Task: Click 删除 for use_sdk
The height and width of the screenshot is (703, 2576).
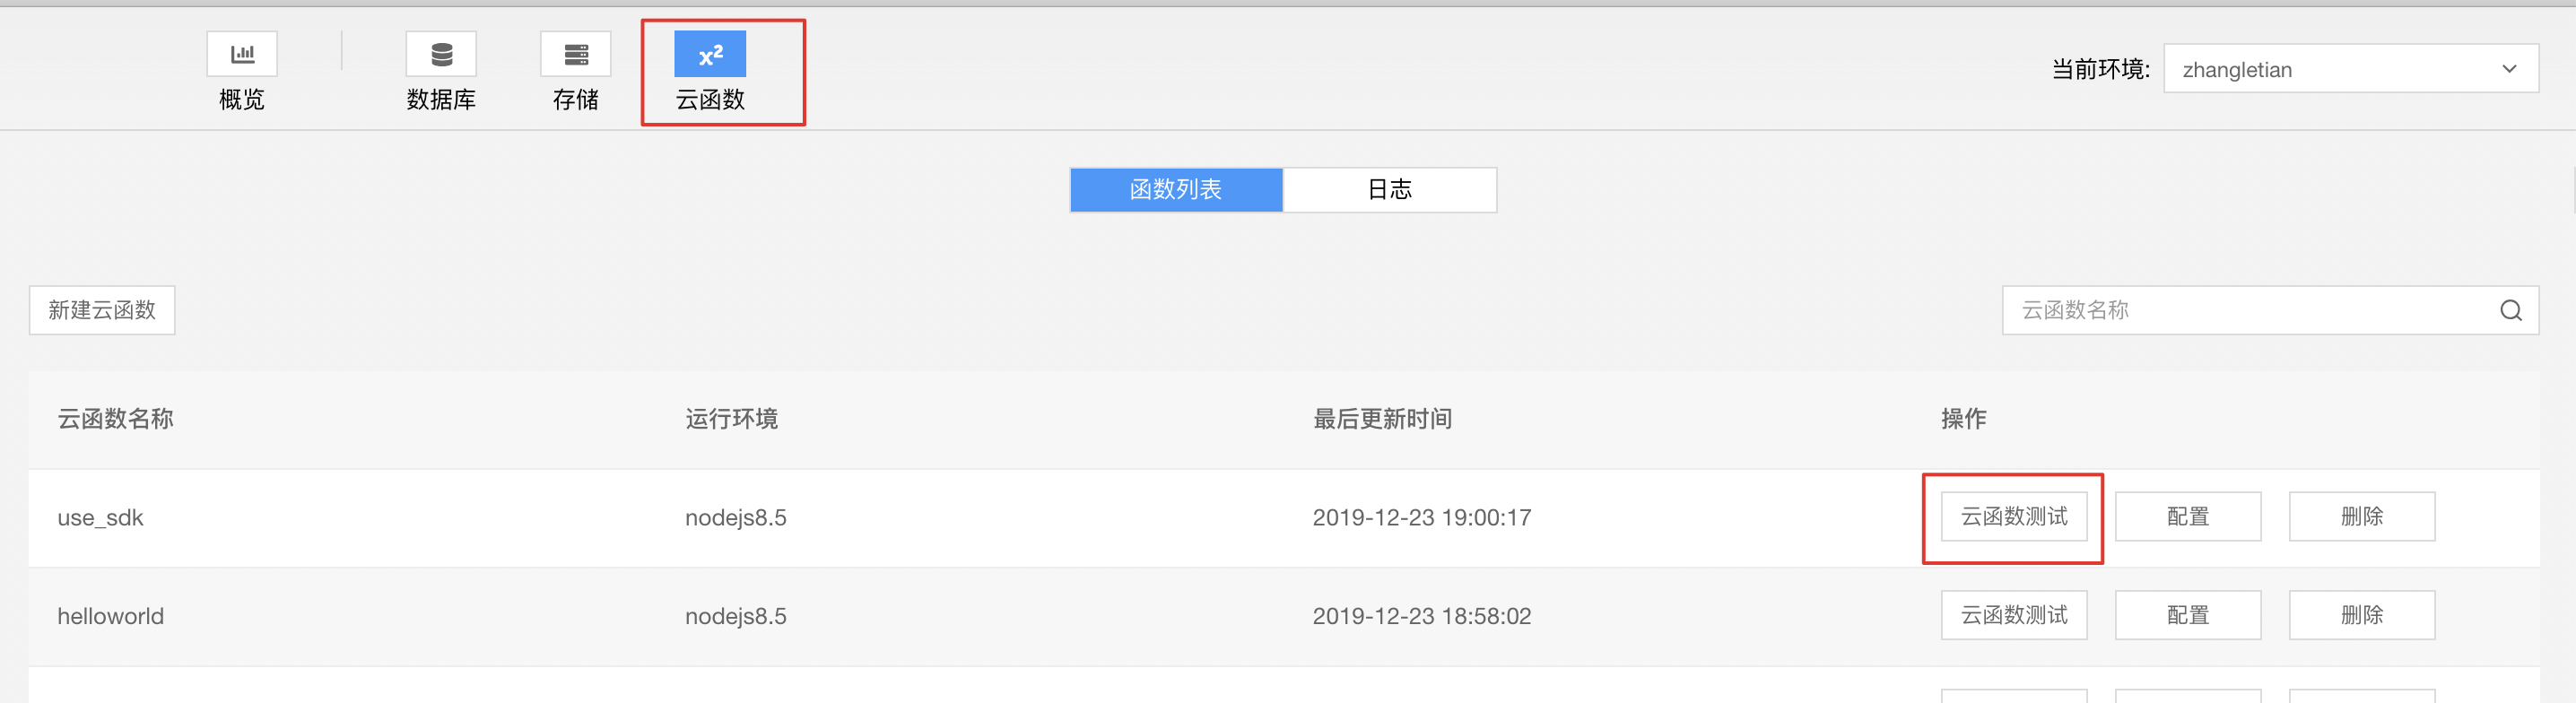Action: tap(2362, 516)
